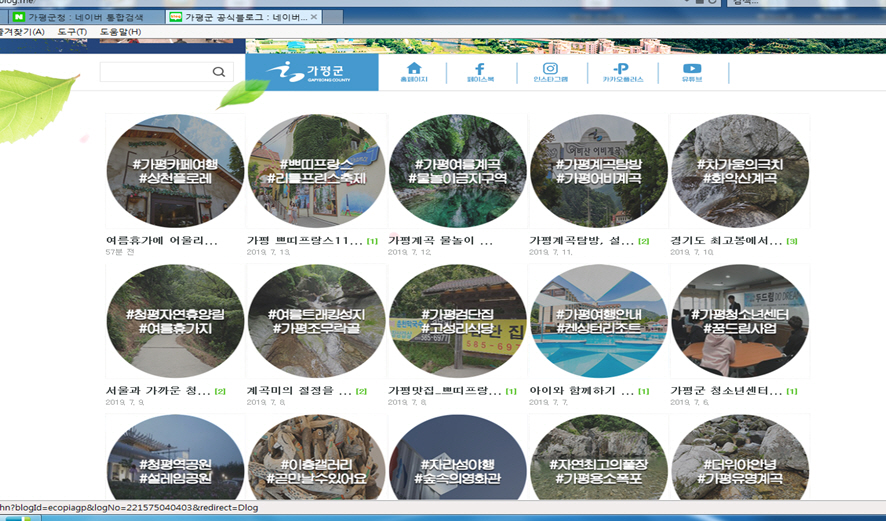
Task: Click the date 2019. 7. 12.
Action: tap(410, 252)
